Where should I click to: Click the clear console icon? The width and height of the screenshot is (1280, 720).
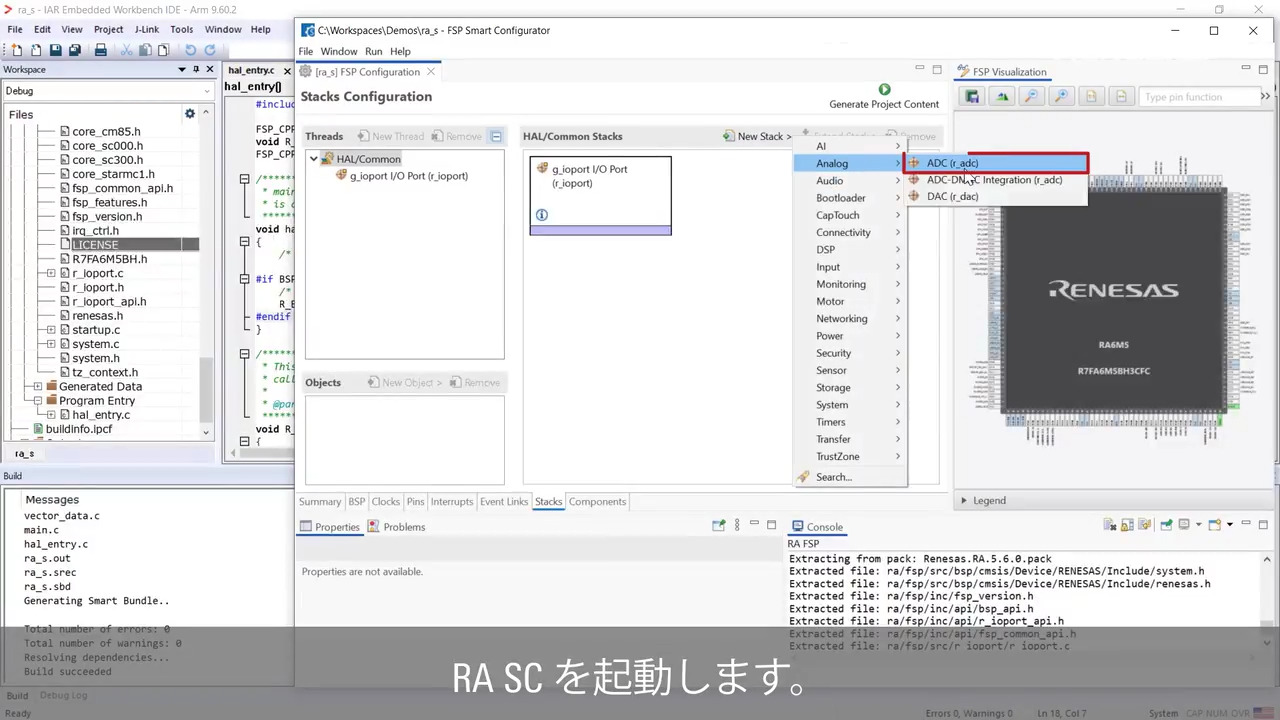[x=1110, y=525]
